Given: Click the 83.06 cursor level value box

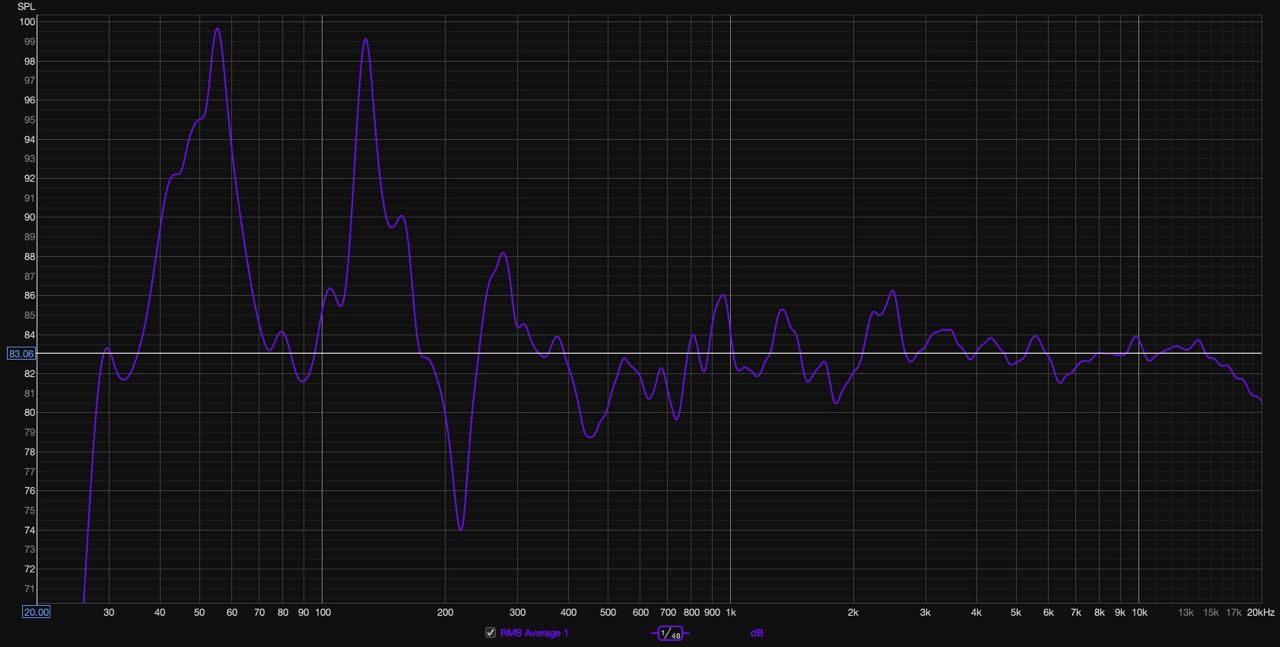Looking at the screenshot, I should point(22,353).
